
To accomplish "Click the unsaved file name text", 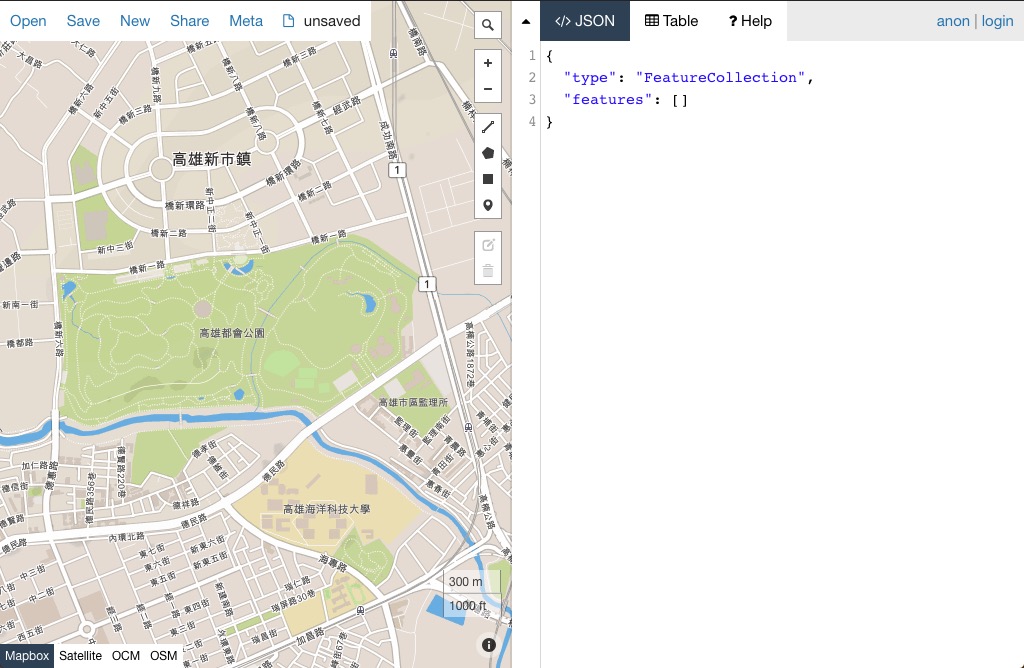I will pos(332,21).
